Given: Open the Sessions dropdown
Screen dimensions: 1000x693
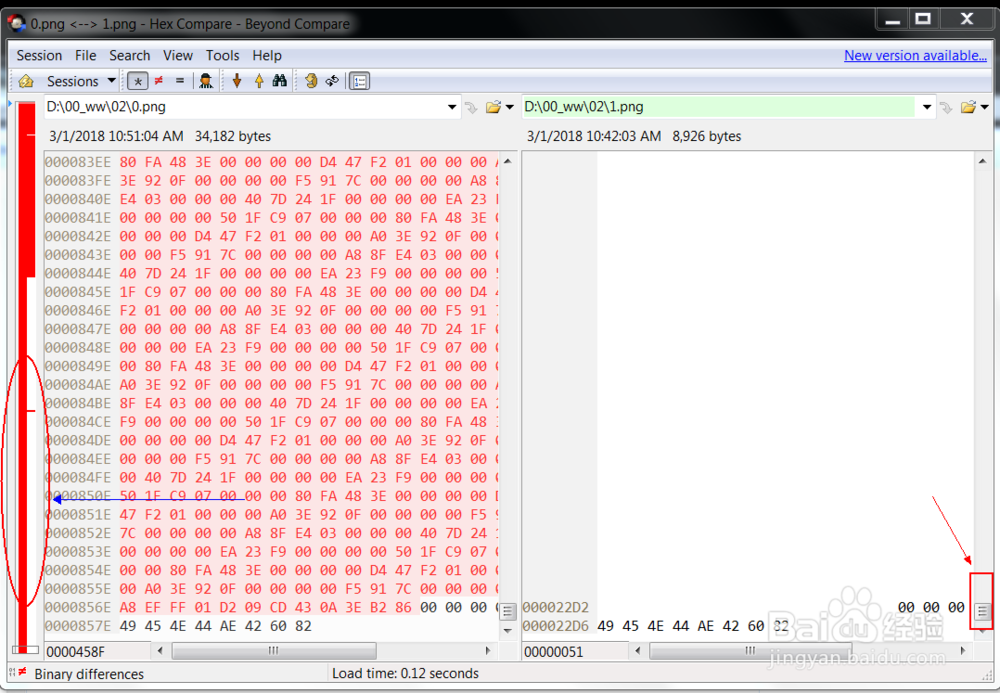Looking at the screenshot, I should (81, 81).
